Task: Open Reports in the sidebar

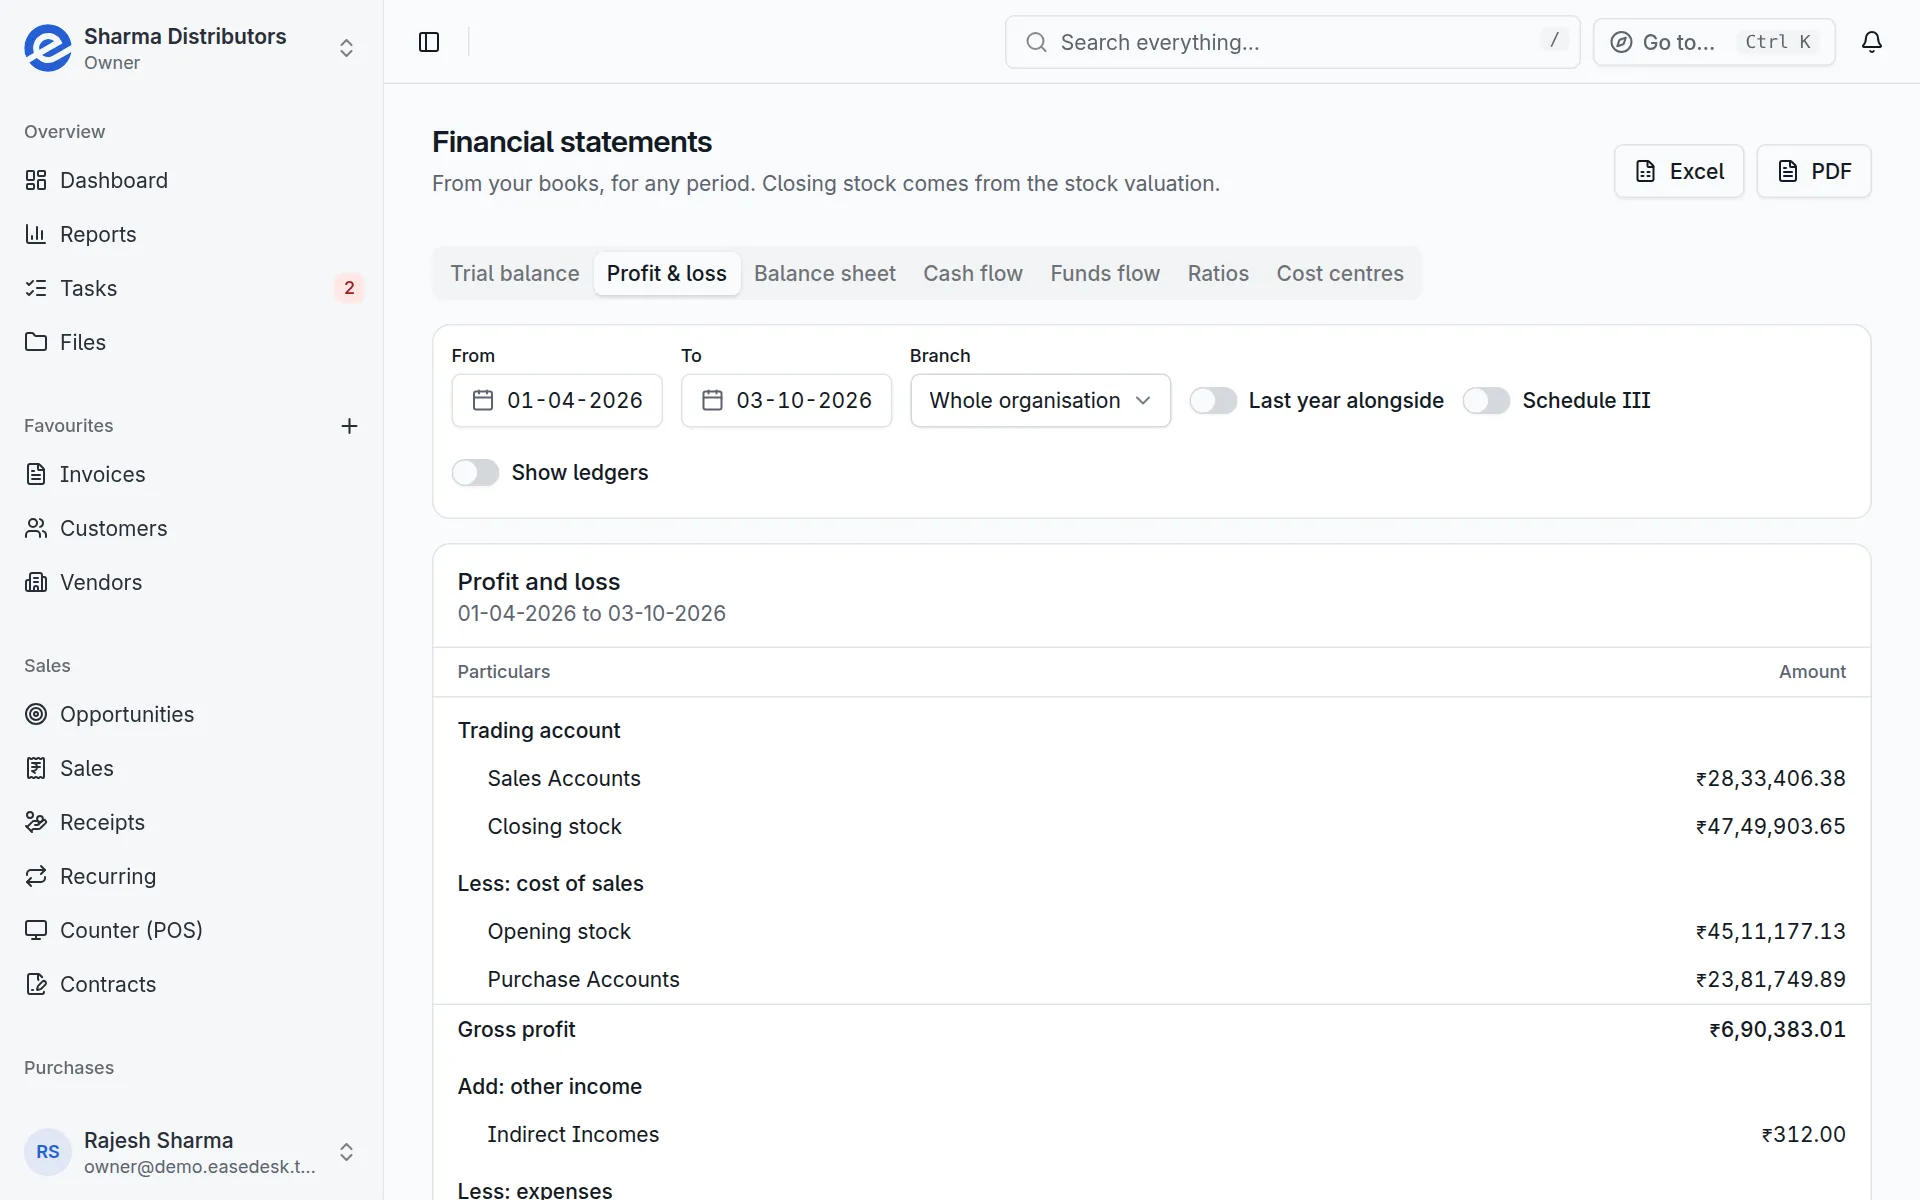Action: point(192,234)
